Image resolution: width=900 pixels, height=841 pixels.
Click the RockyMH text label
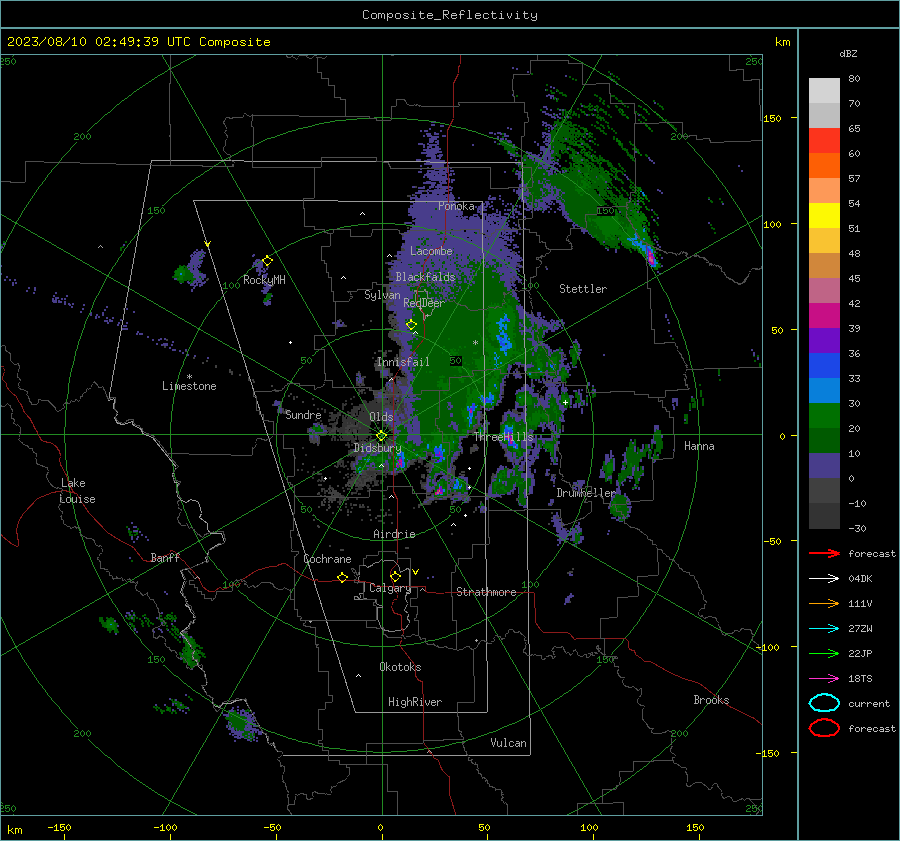coord(264,280)
